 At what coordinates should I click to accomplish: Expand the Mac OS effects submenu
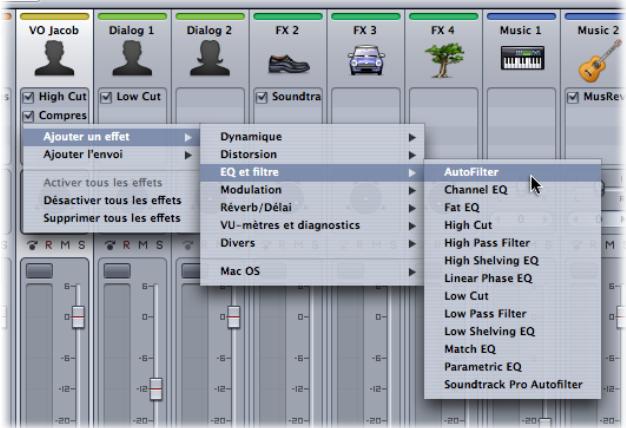point(312,271)
